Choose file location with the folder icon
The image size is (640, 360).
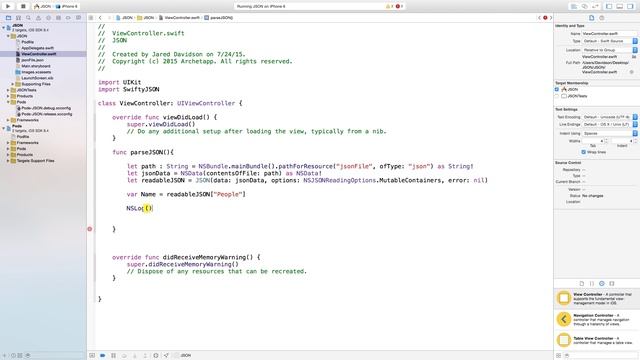[x=634, y=57]
